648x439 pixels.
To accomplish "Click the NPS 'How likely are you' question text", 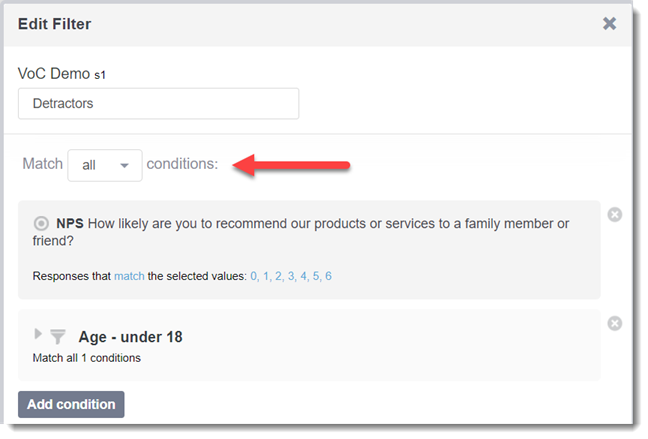I will pyautogui.click(x=301, y=232).
